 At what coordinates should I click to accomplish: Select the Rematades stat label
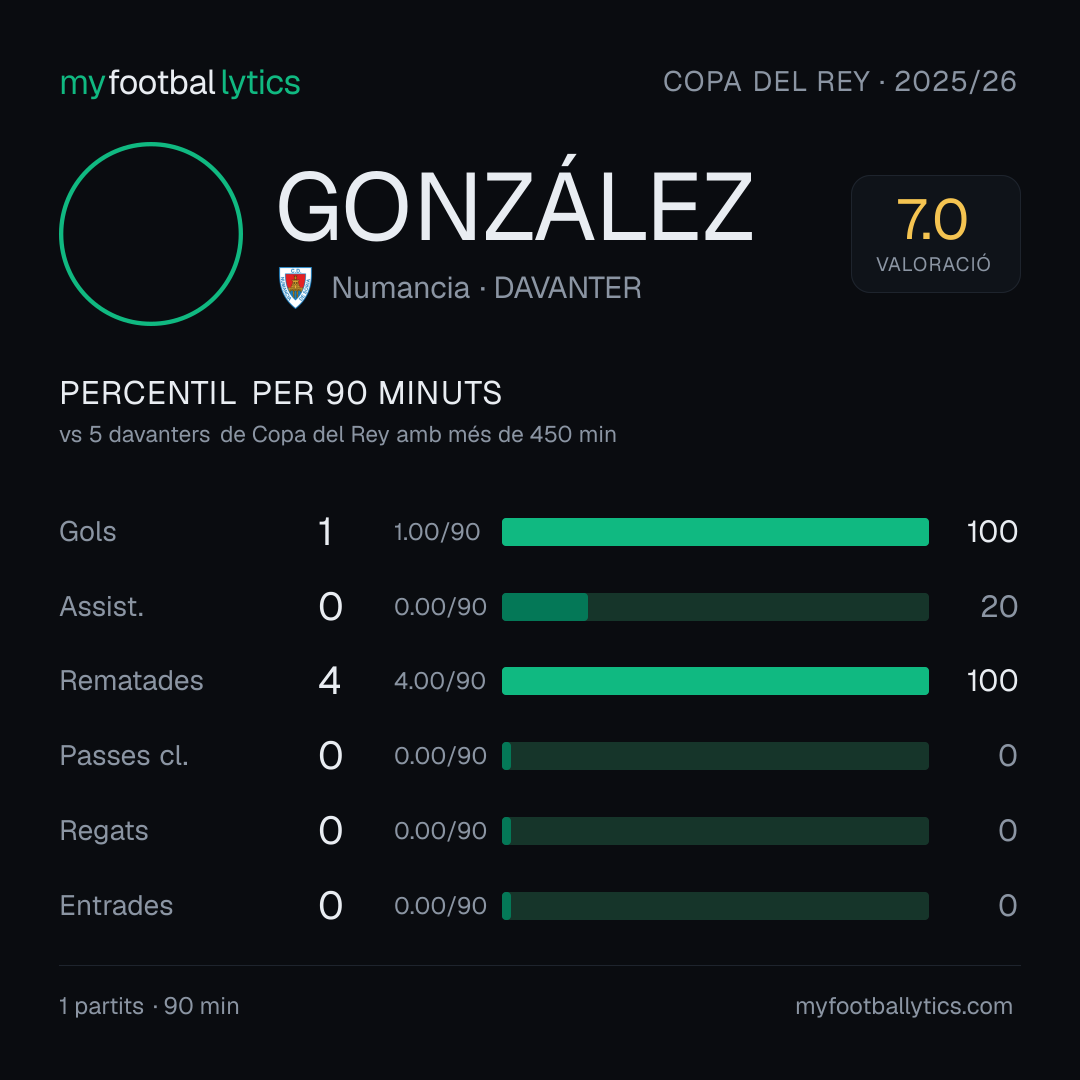[132, 681]
